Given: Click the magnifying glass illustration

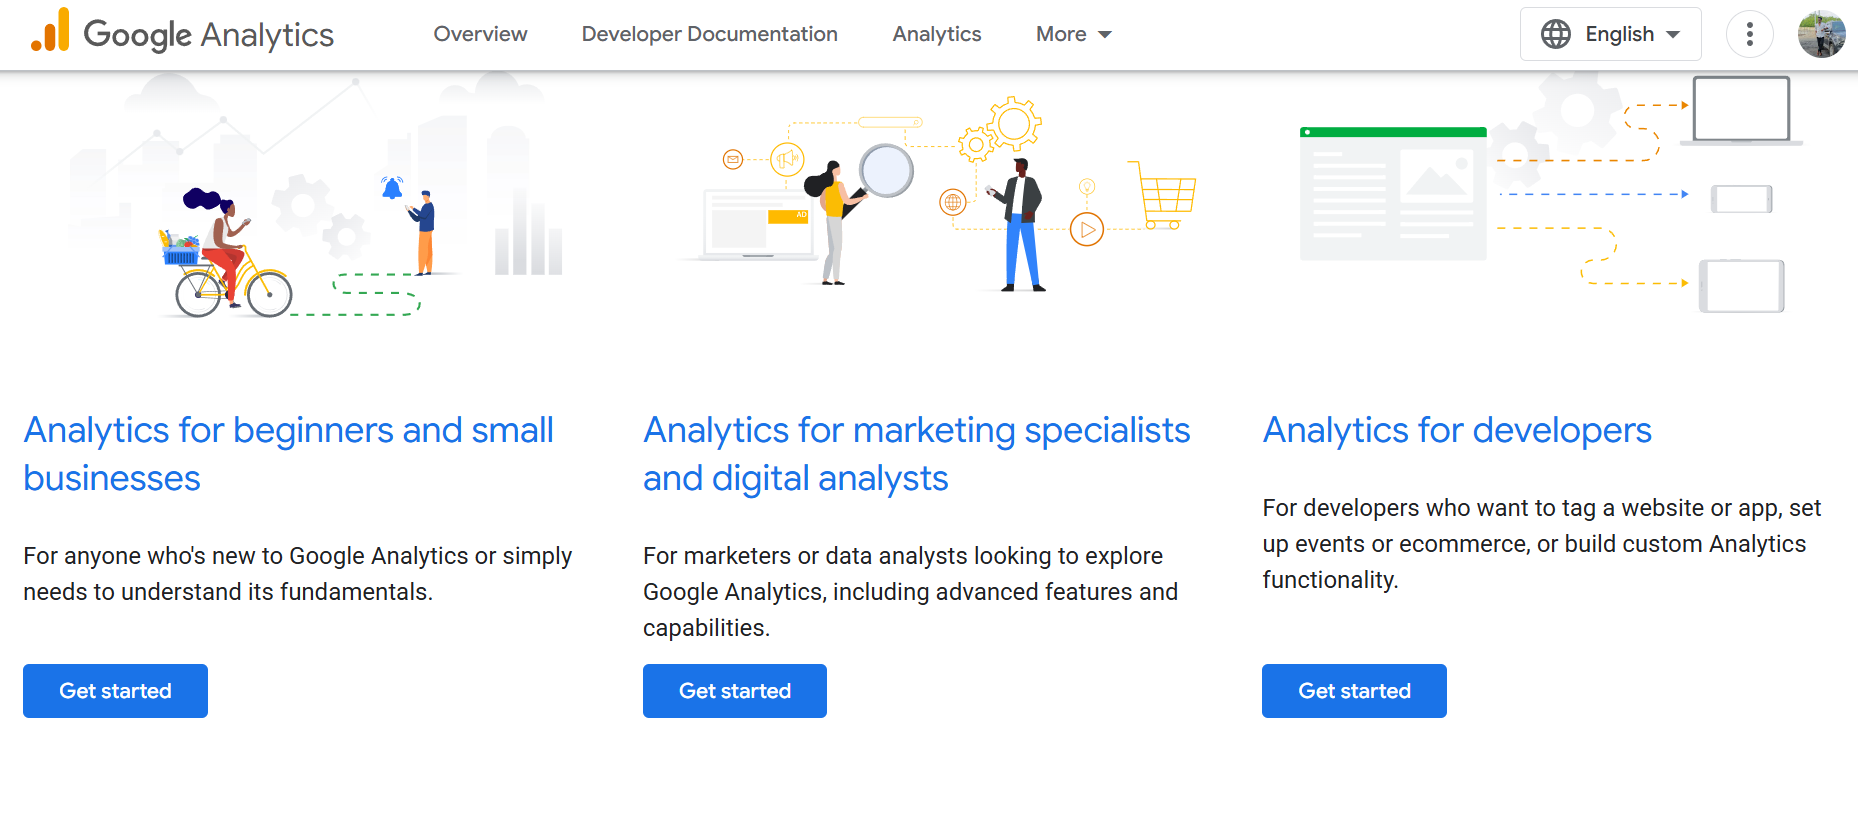Looking at the screenshot, I should coord(884,170).
